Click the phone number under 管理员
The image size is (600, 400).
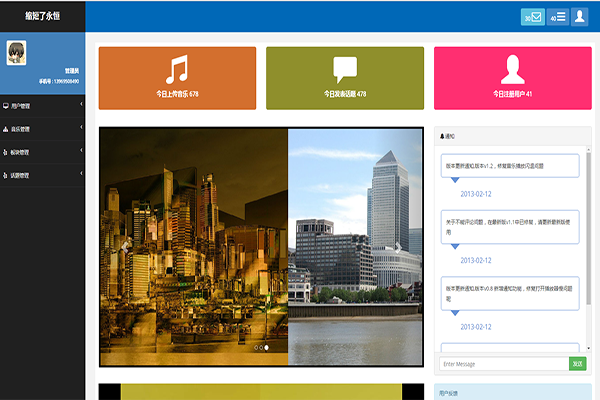[x=59, y=81]
